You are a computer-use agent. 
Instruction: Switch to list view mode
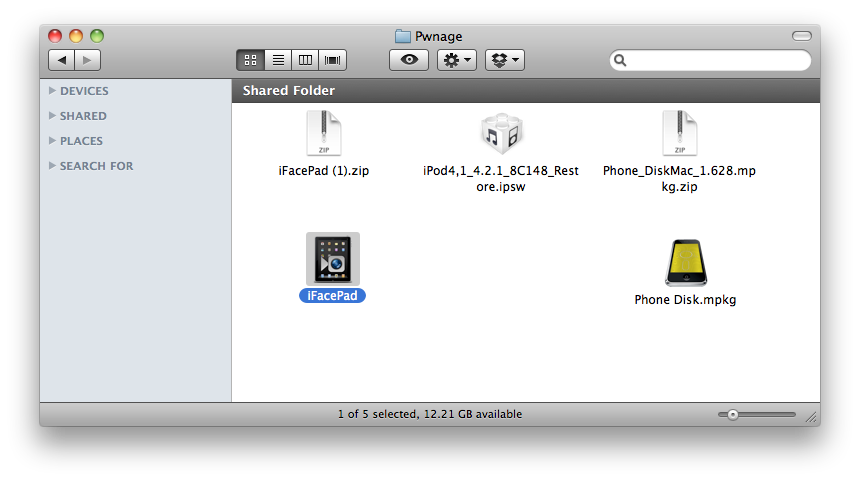pos(278,60)
